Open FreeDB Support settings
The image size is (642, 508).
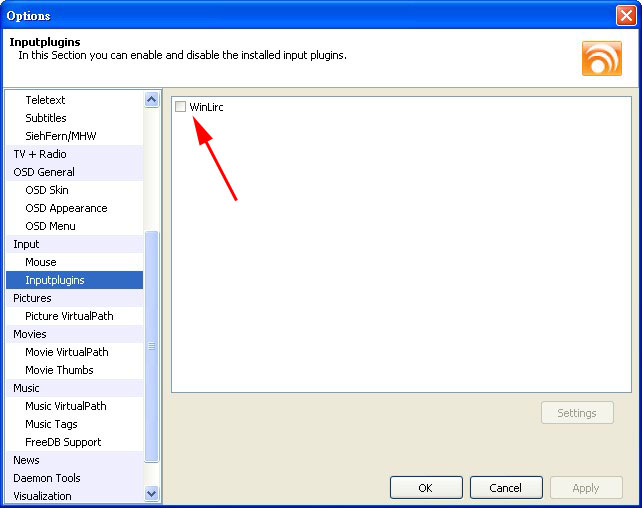pos(63,442)
